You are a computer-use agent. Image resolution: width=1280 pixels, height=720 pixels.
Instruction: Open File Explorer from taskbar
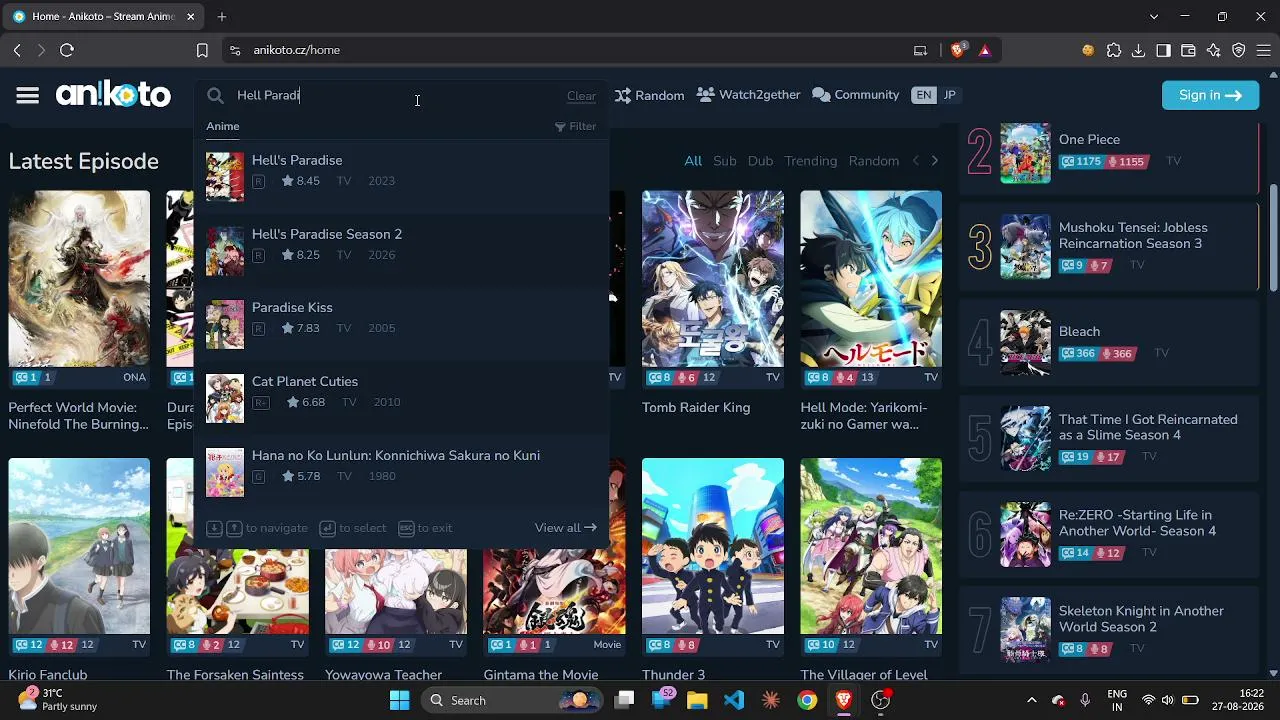point(696,700)
